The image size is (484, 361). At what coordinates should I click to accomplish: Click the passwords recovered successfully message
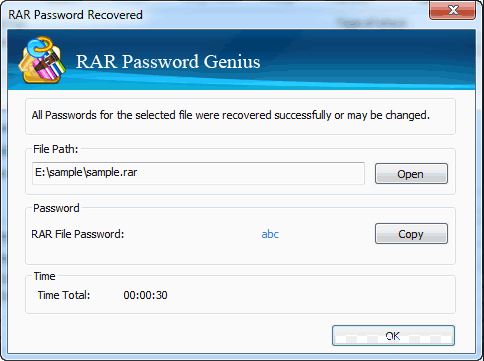pos(231,115)
